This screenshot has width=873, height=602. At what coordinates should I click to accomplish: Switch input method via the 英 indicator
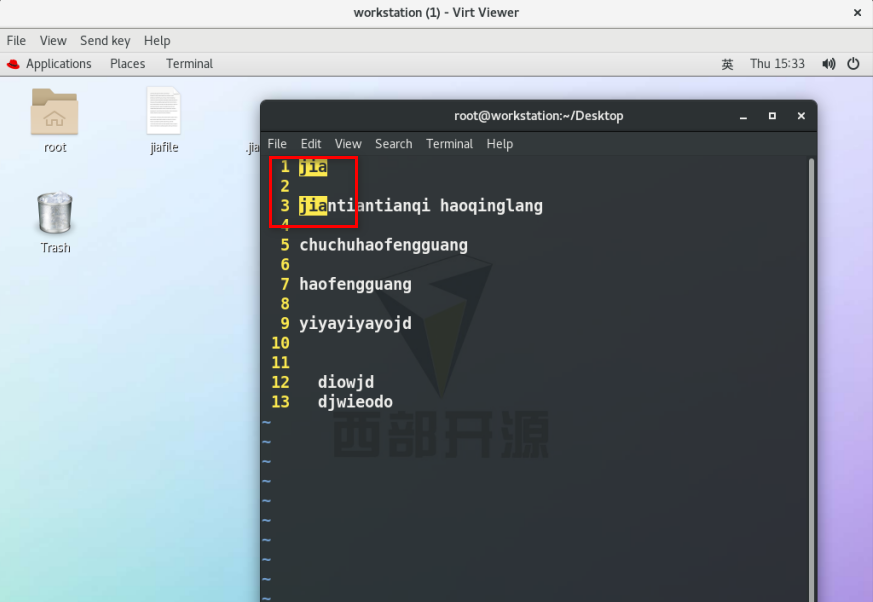(727, 64)
